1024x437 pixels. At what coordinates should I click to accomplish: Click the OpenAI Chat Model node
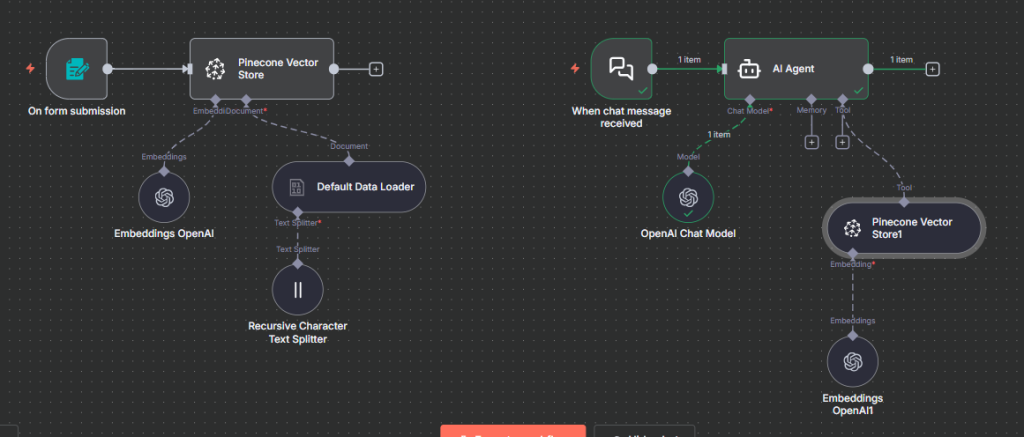pyautogui.click(x=688, y=197)
